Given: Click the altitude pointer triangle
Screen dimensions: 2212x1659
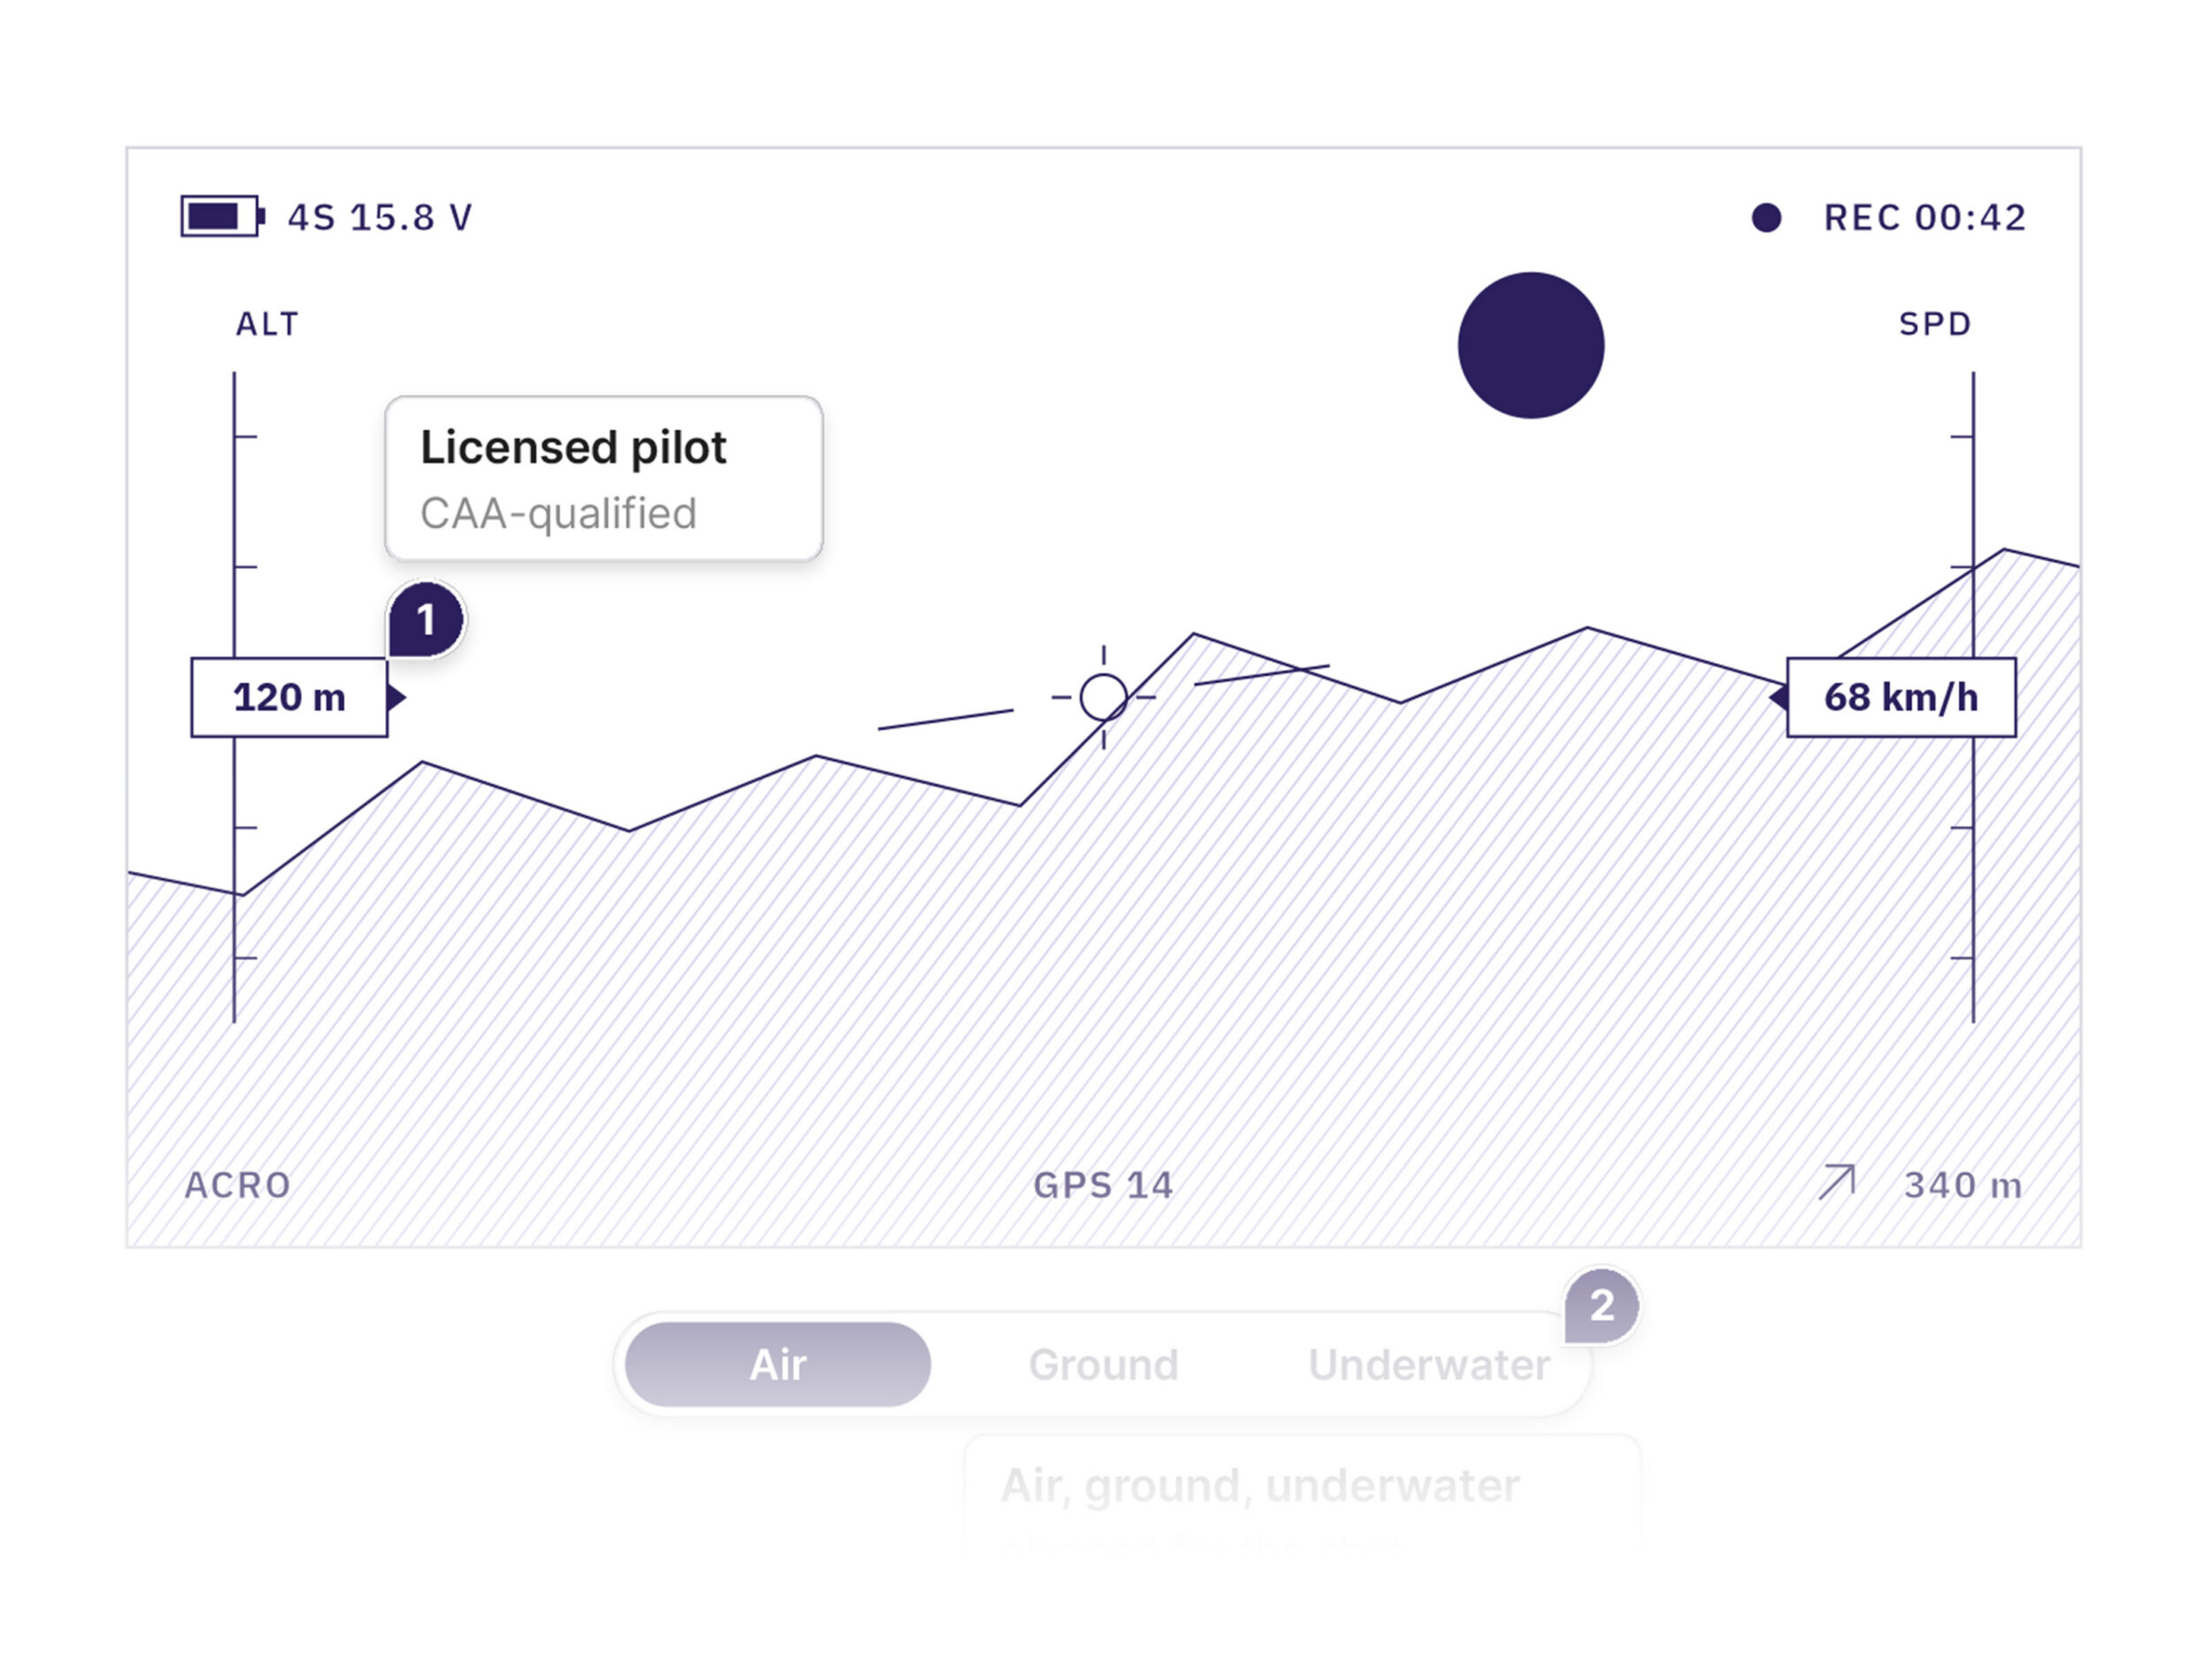Looking at the screenshot, I should click(397, 697).
